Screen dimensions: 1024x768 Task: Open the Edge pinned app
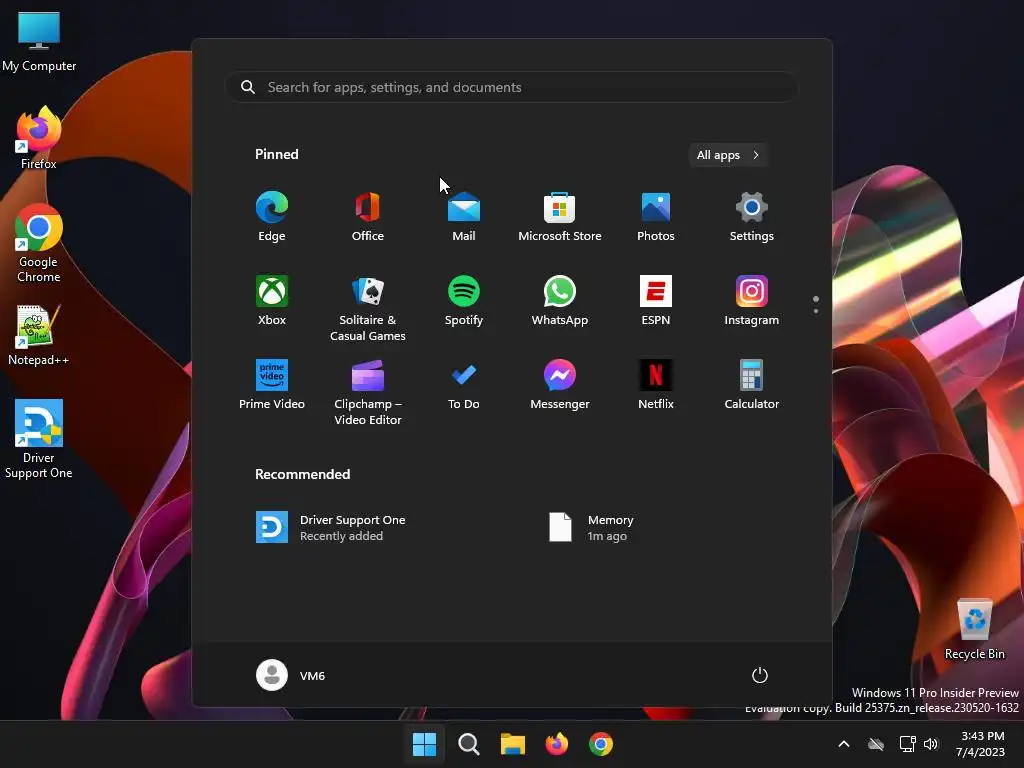(x=272, y=217)
